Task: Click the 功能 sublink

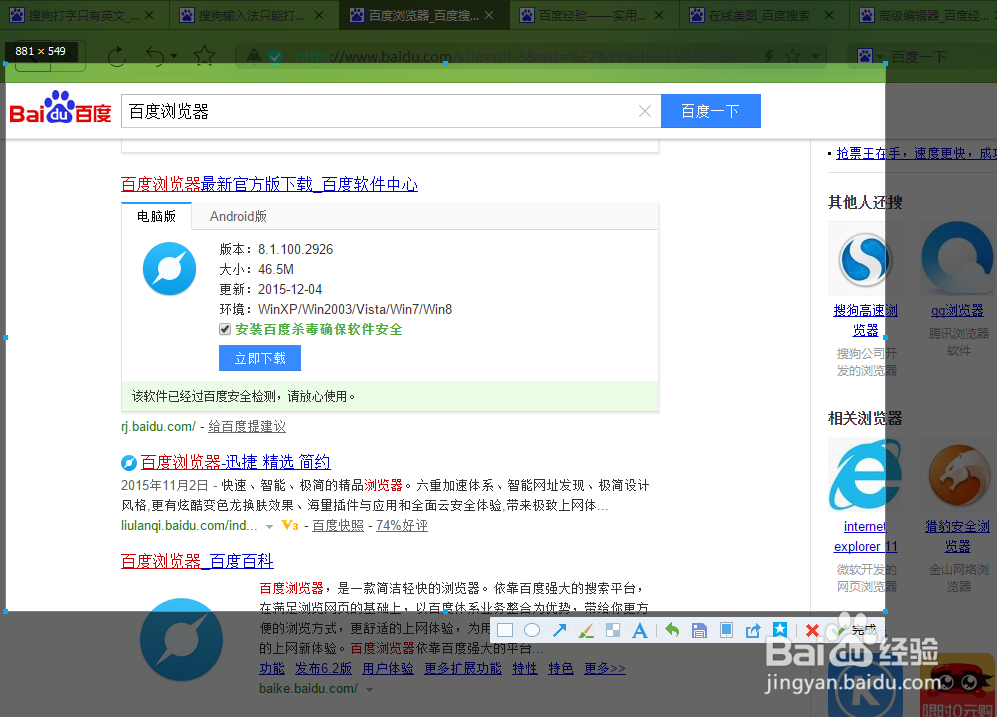Action: point(272,668)
